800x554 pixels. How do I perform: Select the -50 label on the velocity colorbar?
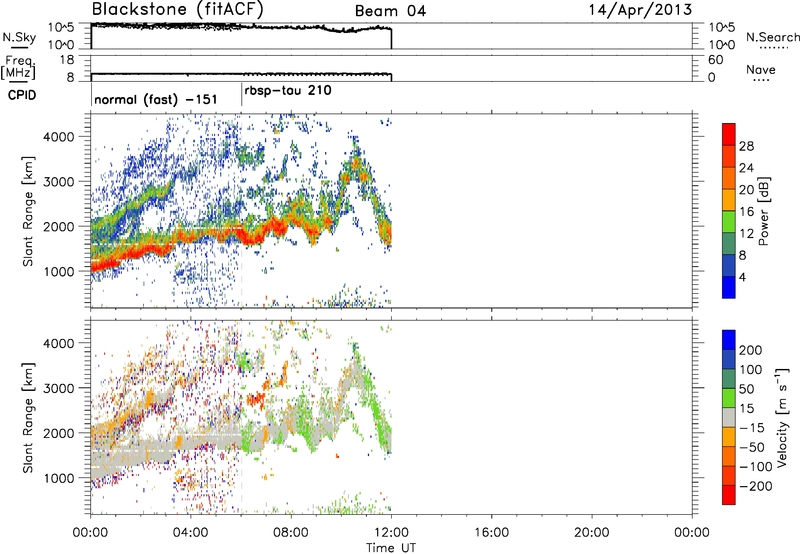click(752, 447)
